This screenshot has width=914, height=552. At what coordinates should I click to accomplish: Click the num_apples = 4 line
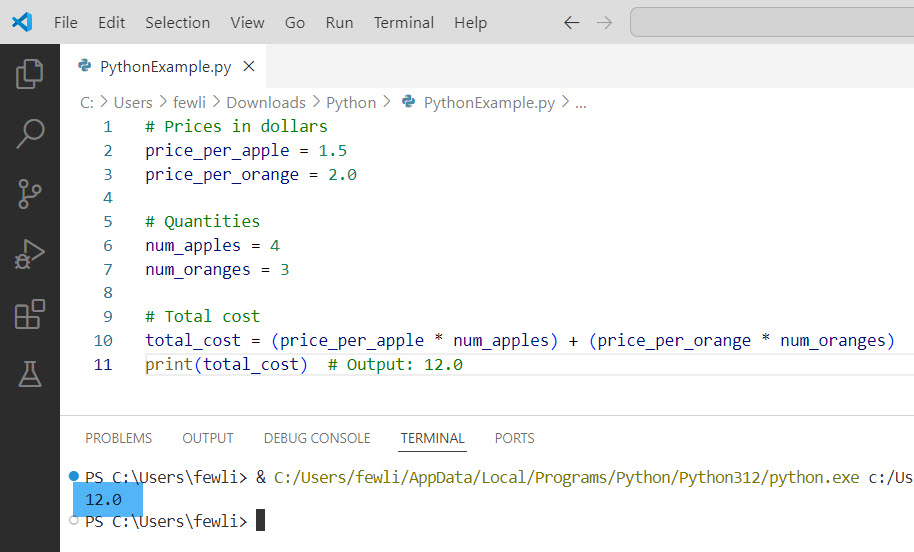coord(212,245)
